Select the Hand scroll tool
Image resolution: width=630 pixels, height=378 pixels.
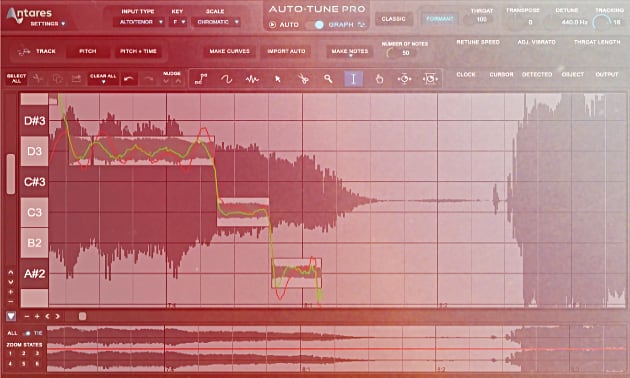pos(379,79)
